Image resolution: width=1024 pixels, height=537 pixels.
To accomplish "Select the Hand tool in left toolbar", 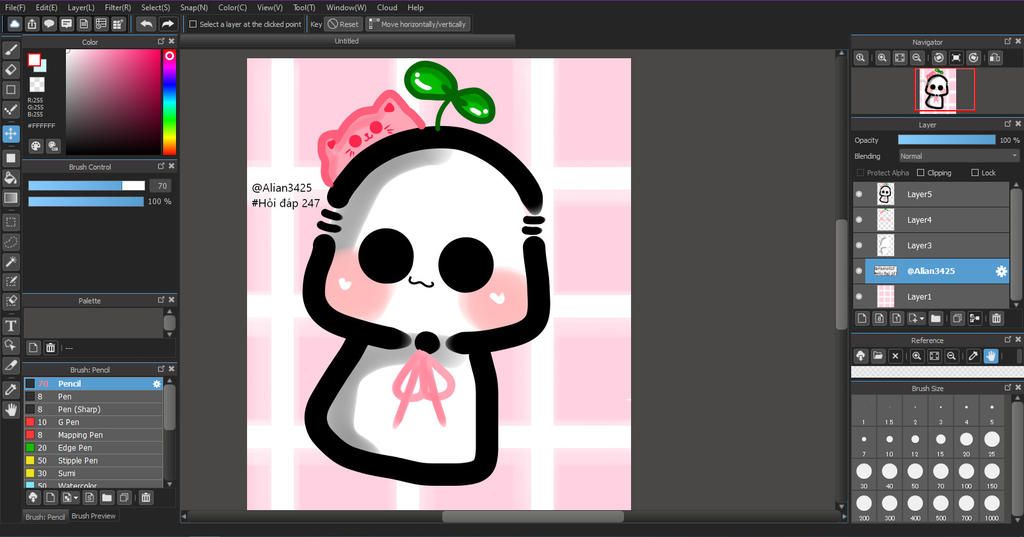I will 11,410.
